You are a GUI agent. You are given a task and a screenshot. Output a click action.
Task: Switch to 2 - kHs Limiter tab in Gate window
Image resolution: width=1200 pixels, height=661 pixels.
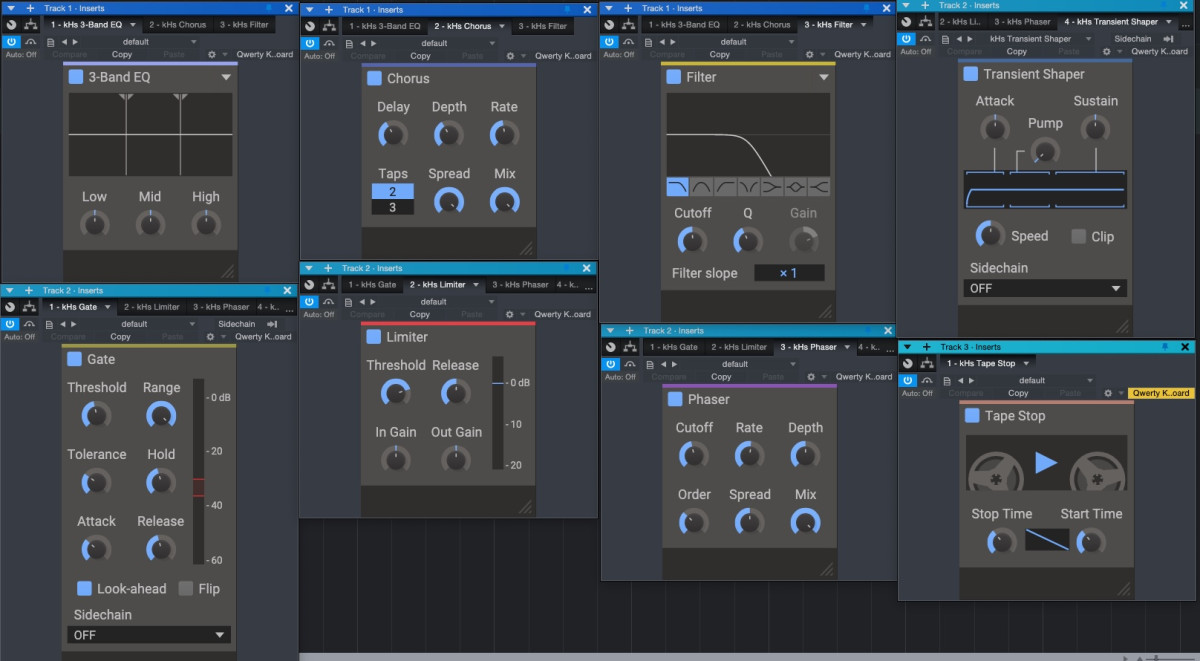152,307
